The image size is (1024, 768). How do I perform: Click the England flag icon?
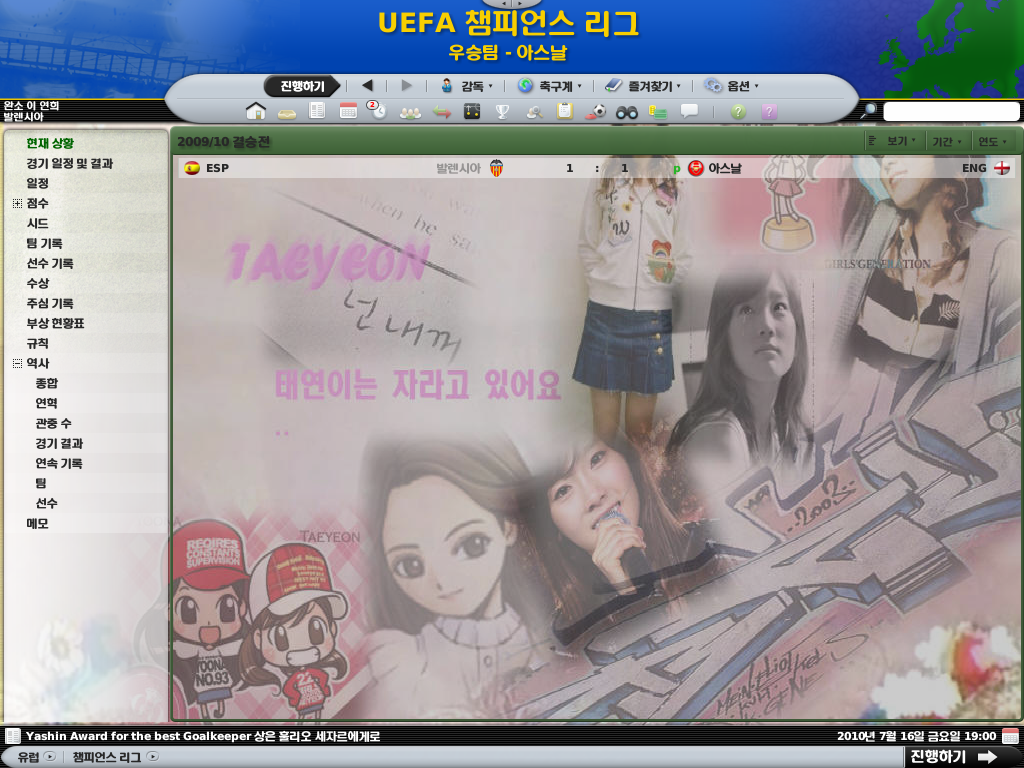[x=1002, y=168]
